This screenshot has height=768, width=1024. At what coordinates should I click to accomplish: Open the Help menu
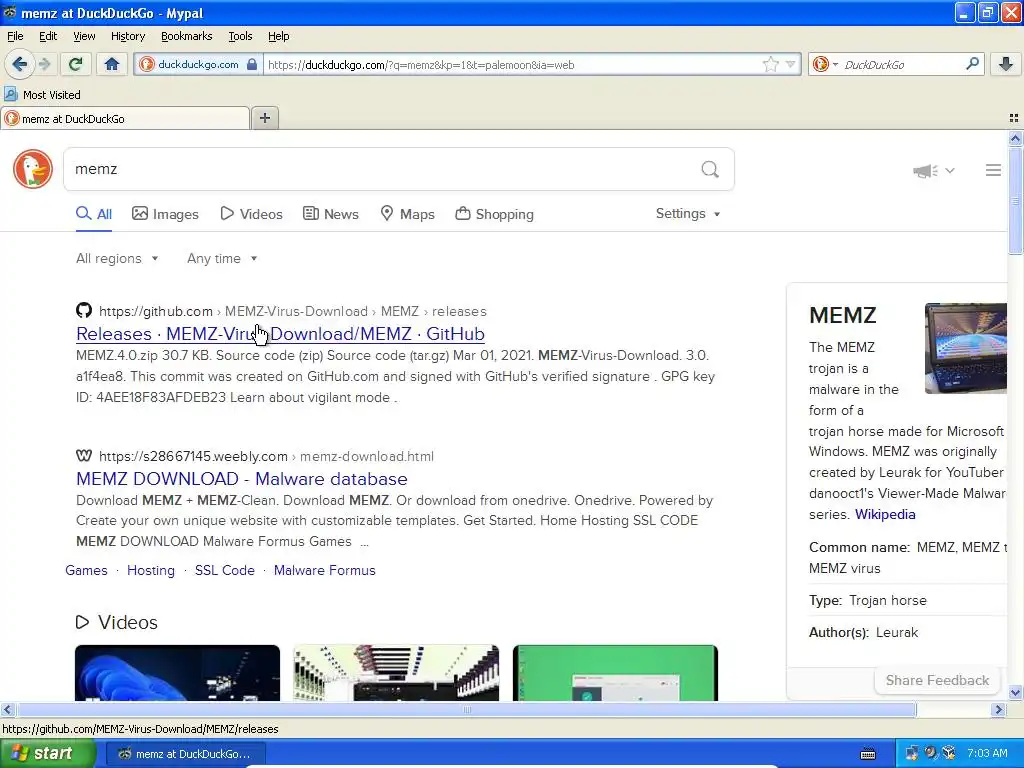279,36
